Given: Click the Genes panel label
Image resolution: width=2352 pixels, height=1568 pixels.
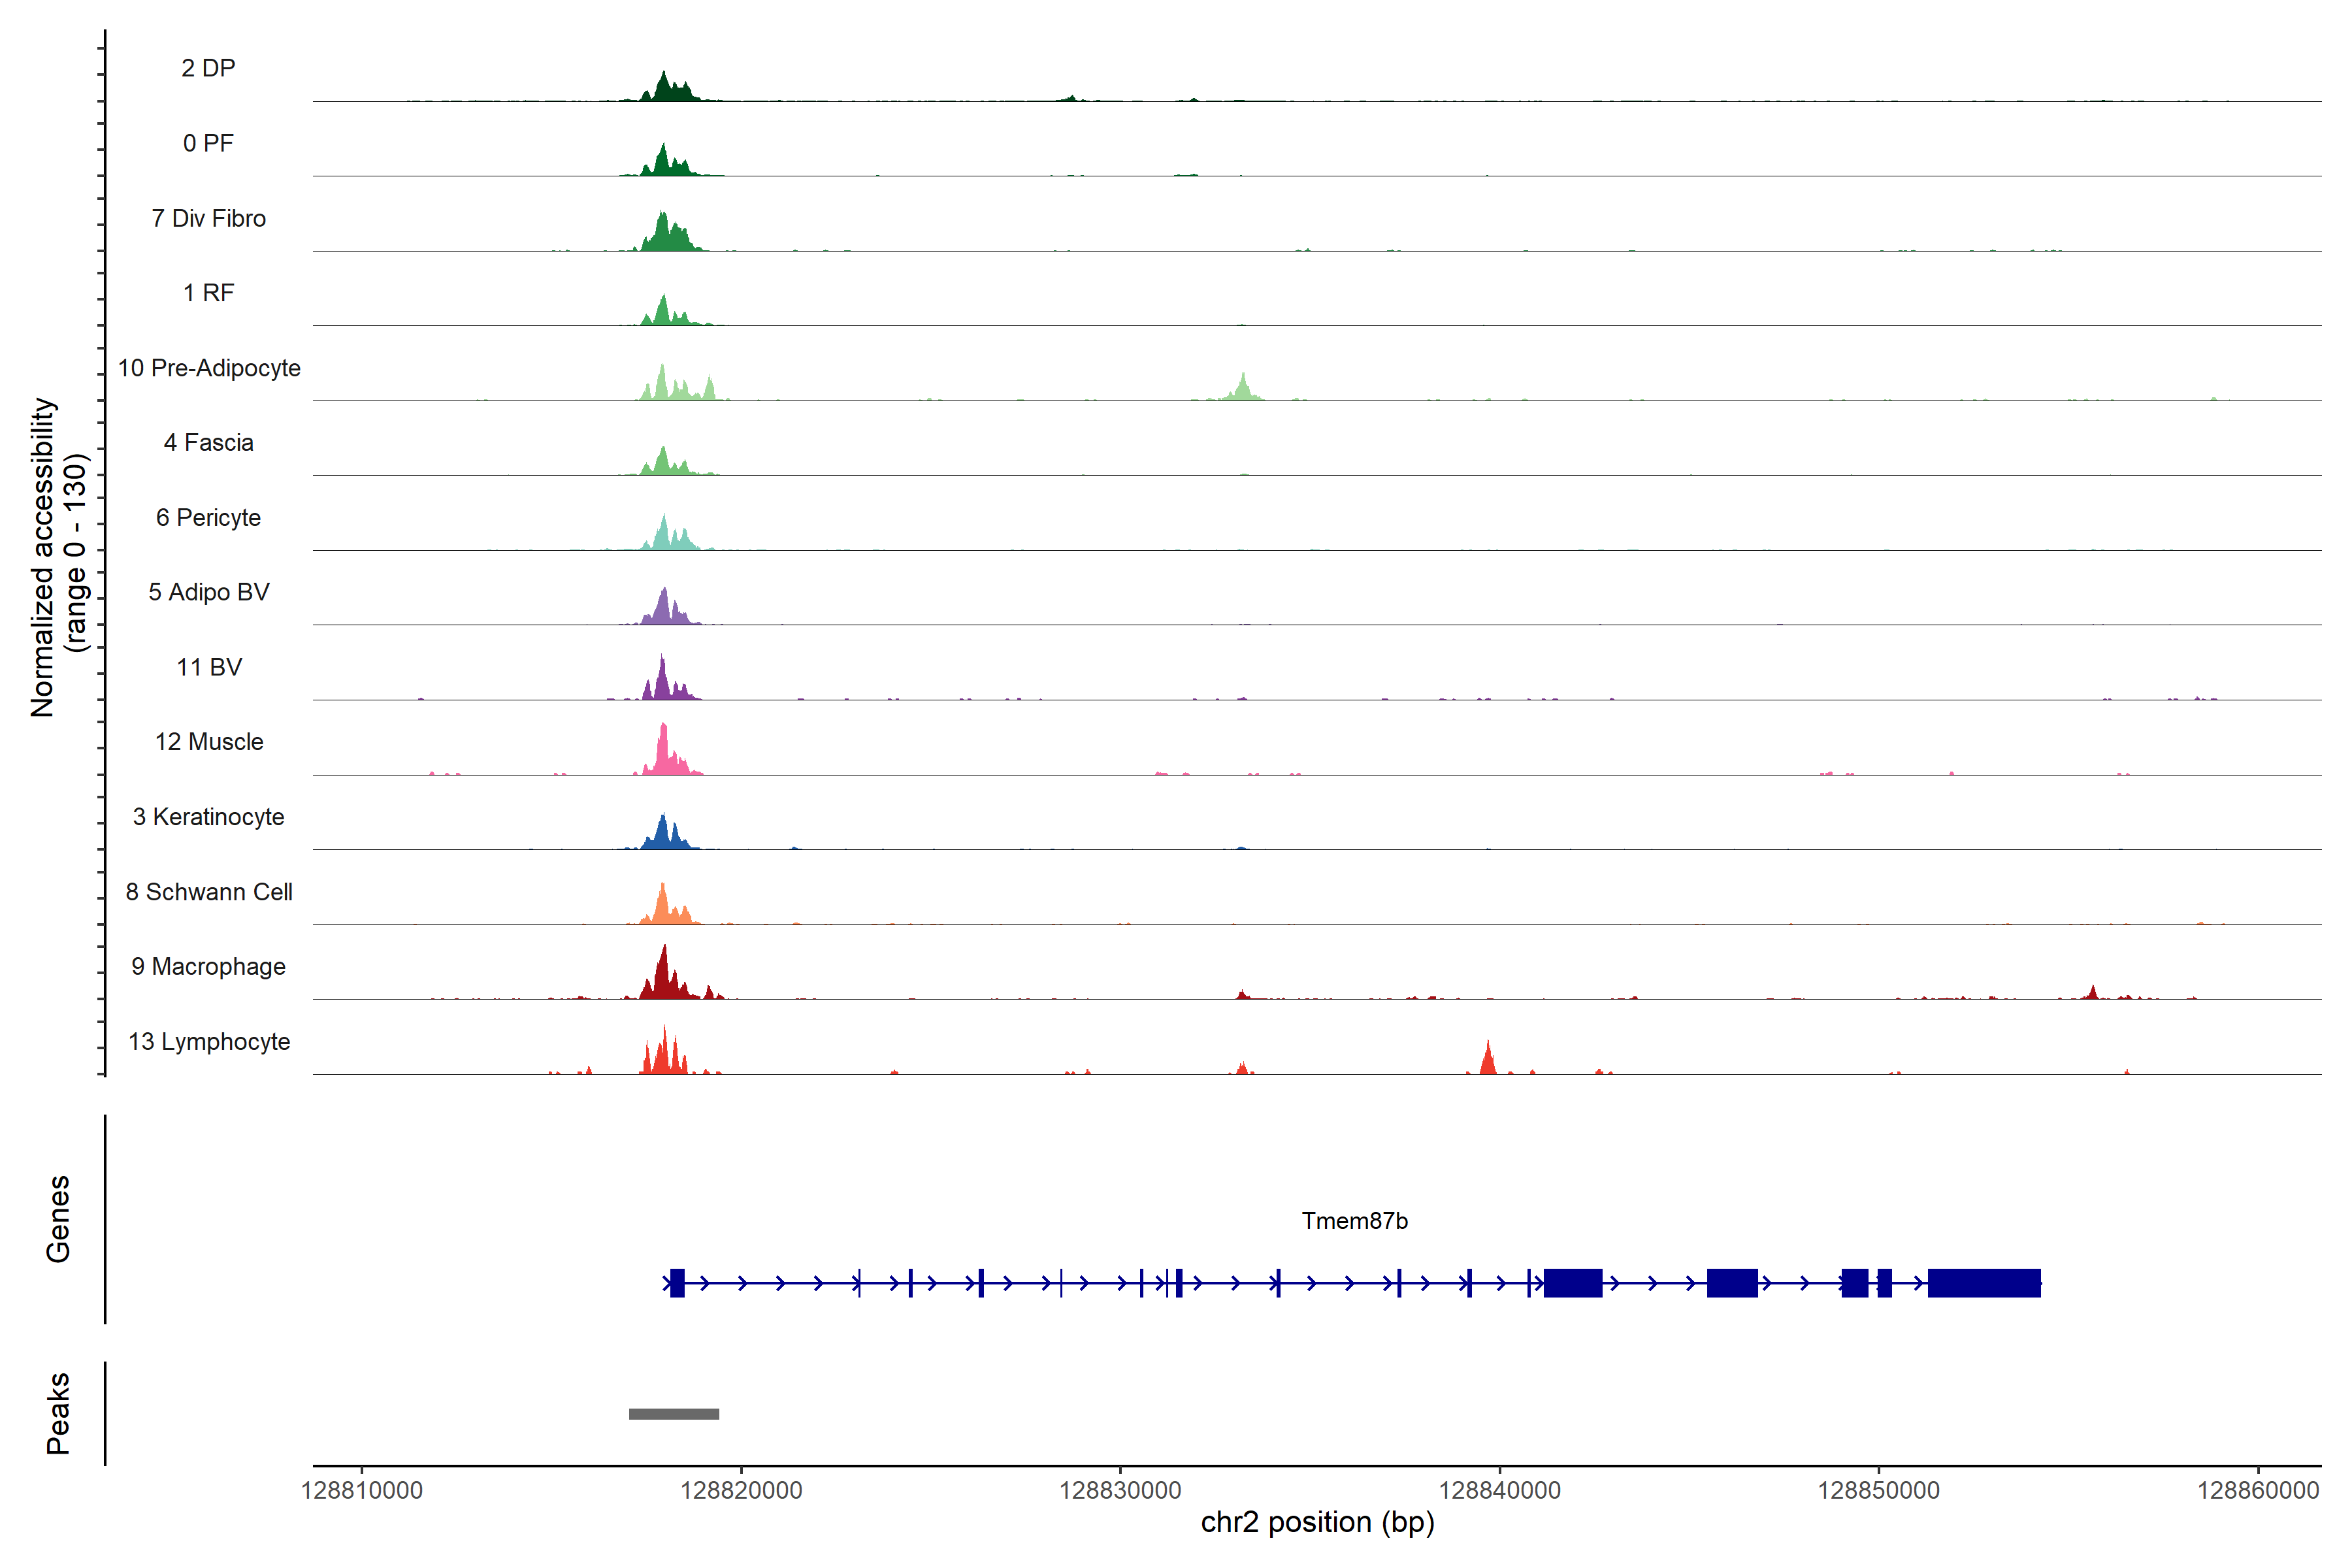Looking at the screenshot, I should click(x=58, y=1219).
